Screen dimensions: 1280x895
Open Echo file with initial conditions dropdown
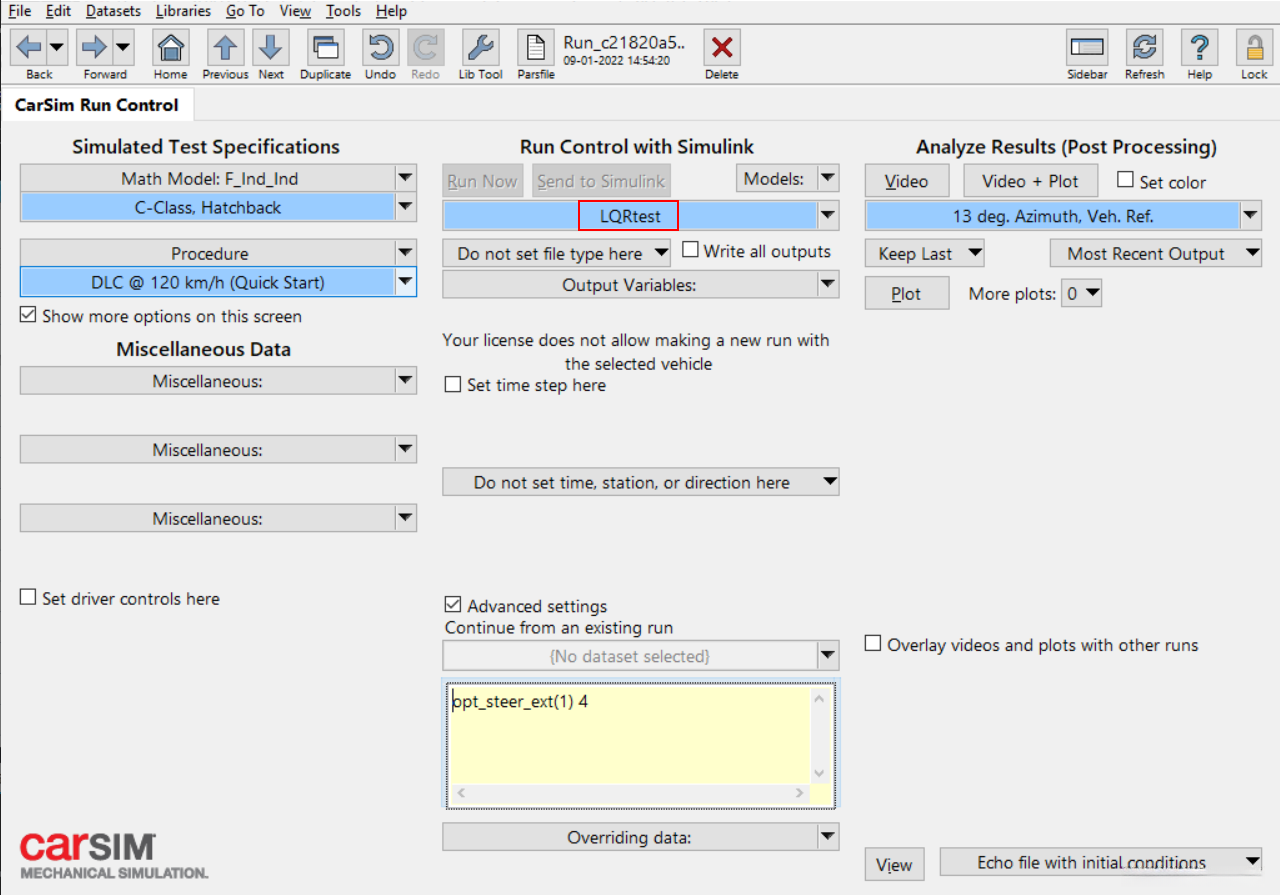[x=1101, y=862]
